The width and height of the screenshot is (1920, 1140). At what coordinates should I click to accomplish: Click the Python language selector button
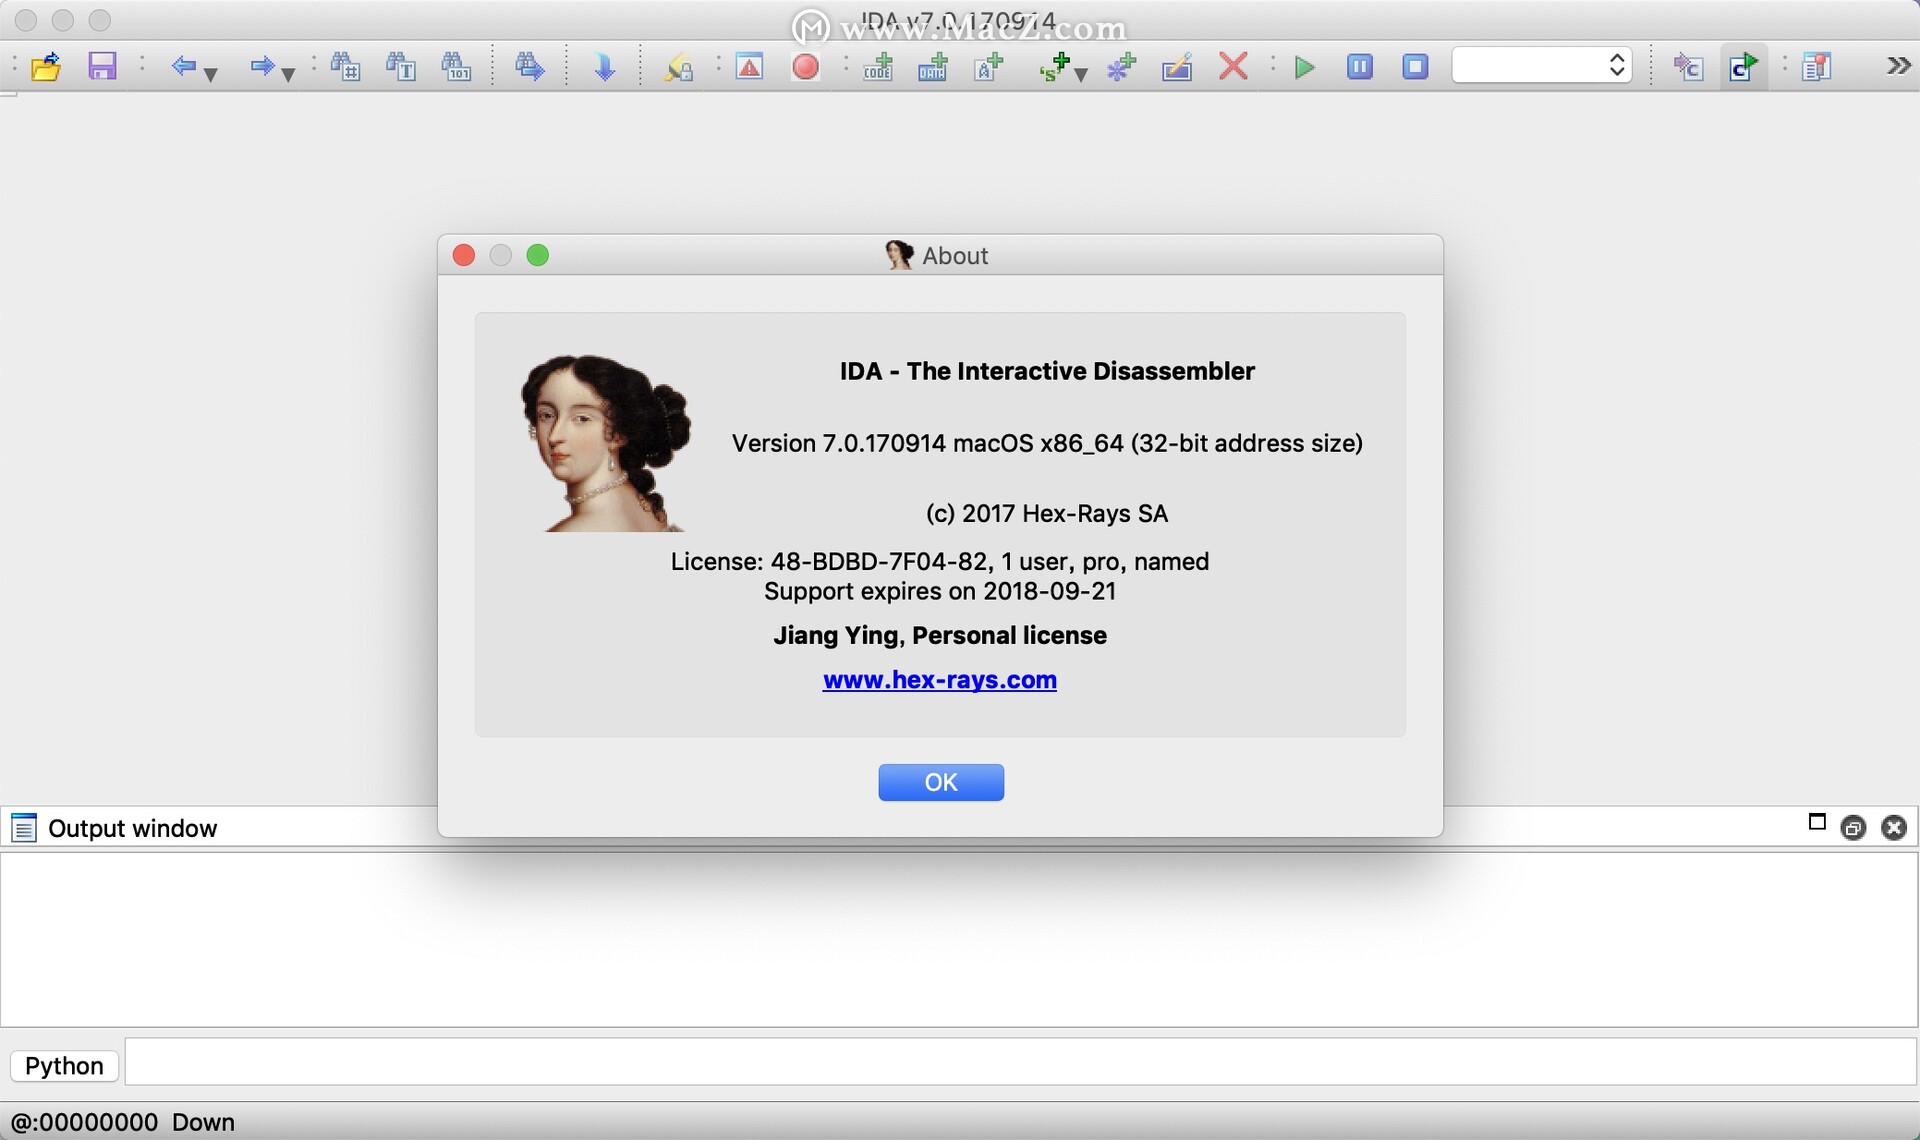pos(64,1066)
